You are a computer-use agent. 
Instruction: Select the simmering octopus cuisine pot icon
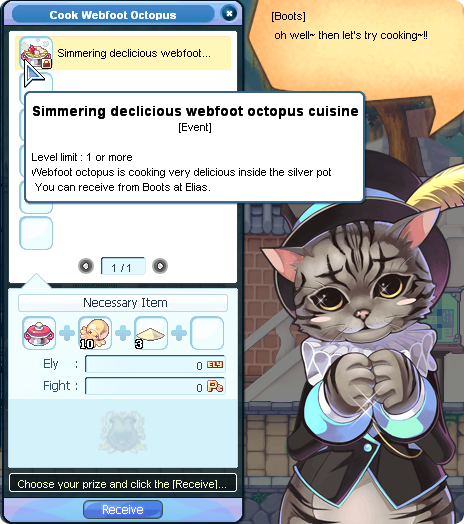coord(36,53)
